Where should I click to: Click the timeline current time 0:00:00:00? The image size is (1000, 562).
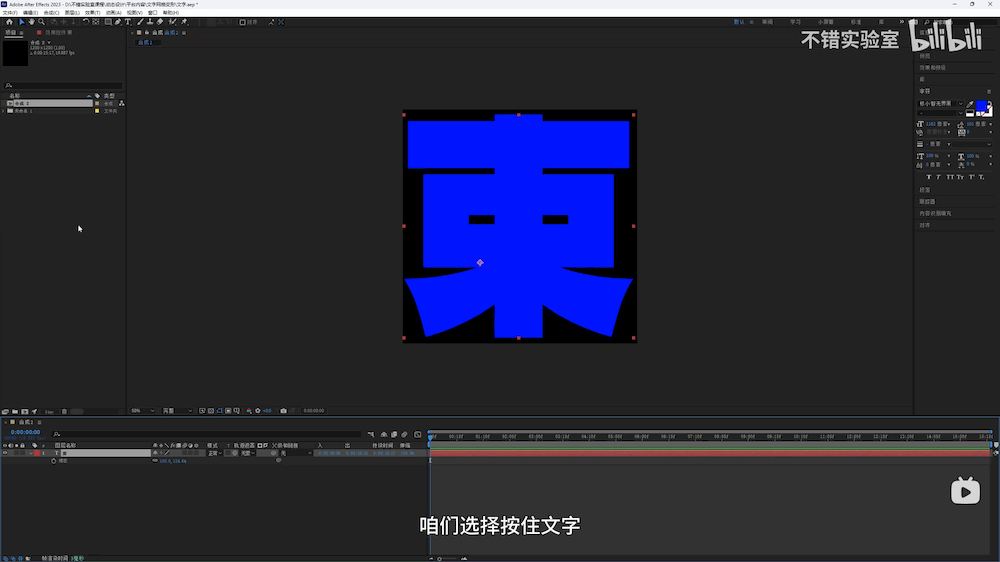pyautogui.click(x=25, y=432)
